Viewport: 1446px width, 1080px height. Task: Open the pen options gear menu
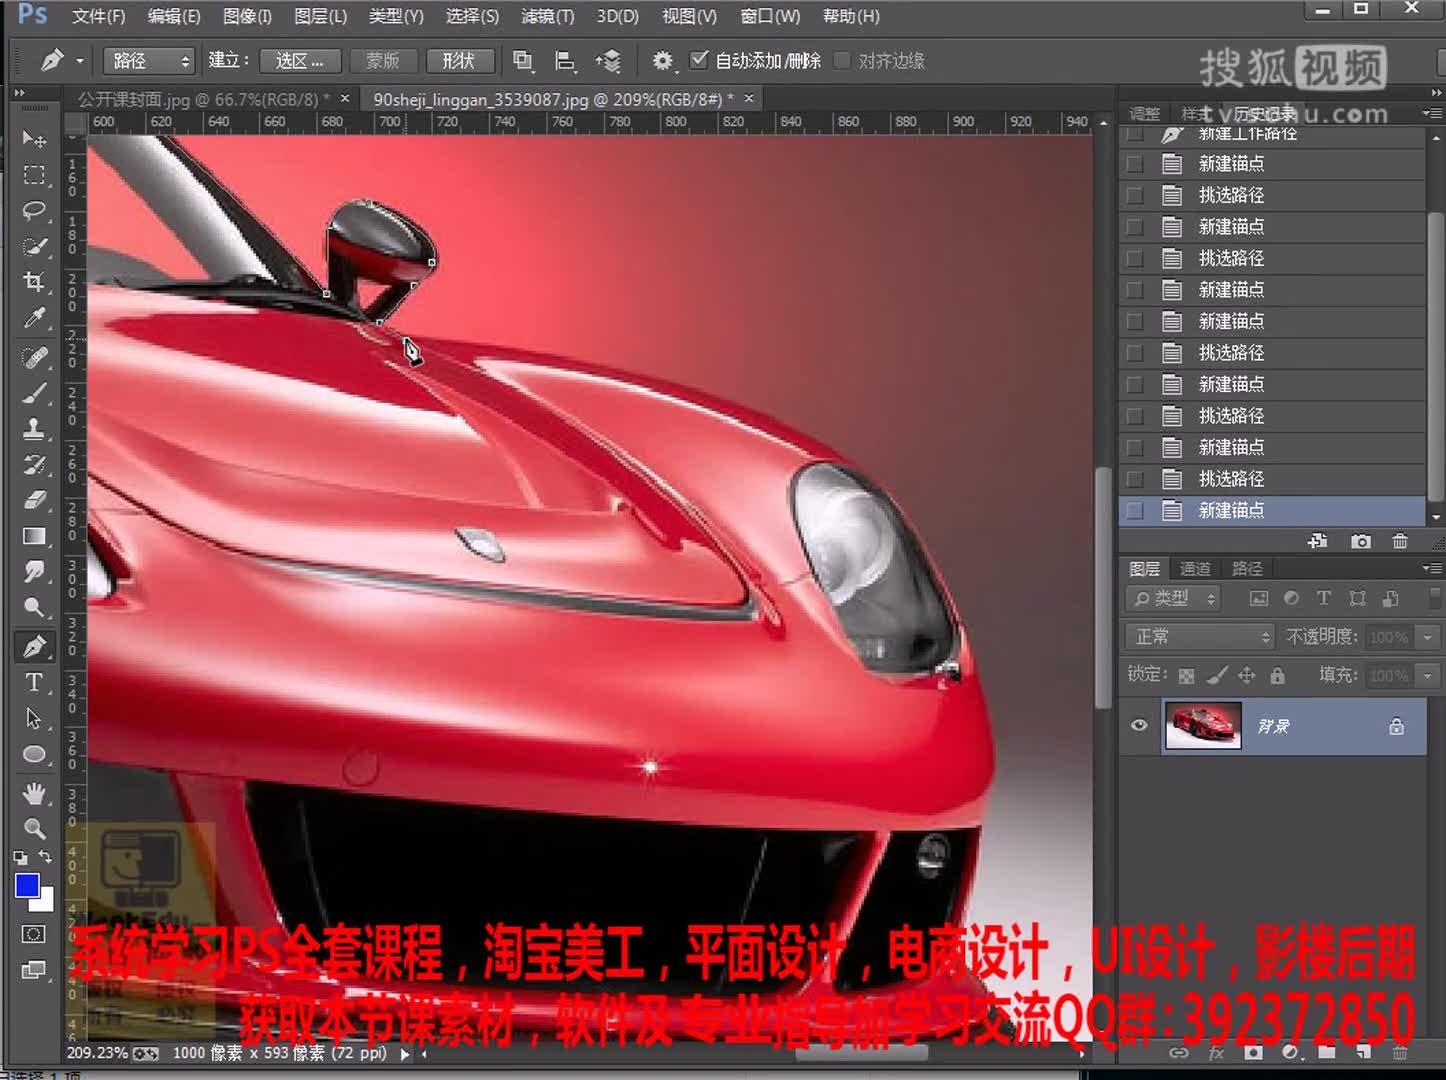coord(663,61)
